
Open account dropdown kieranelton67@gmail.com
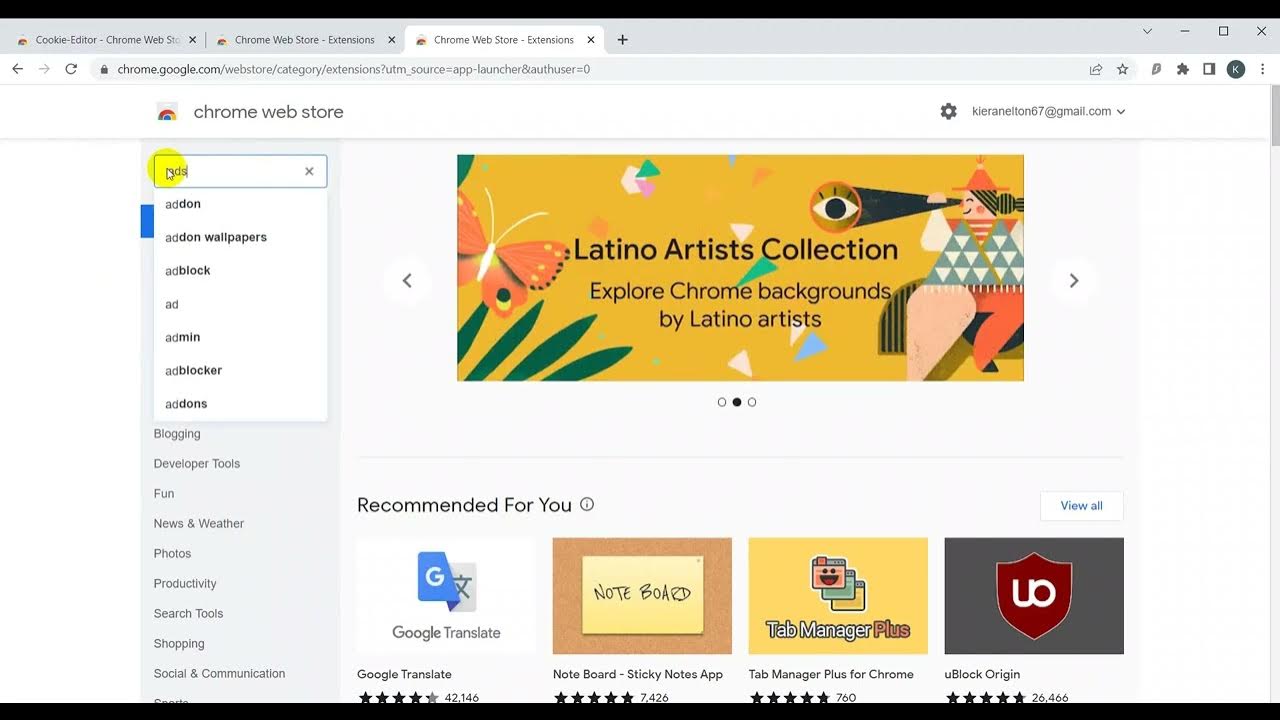click(x=1049, y=111)
